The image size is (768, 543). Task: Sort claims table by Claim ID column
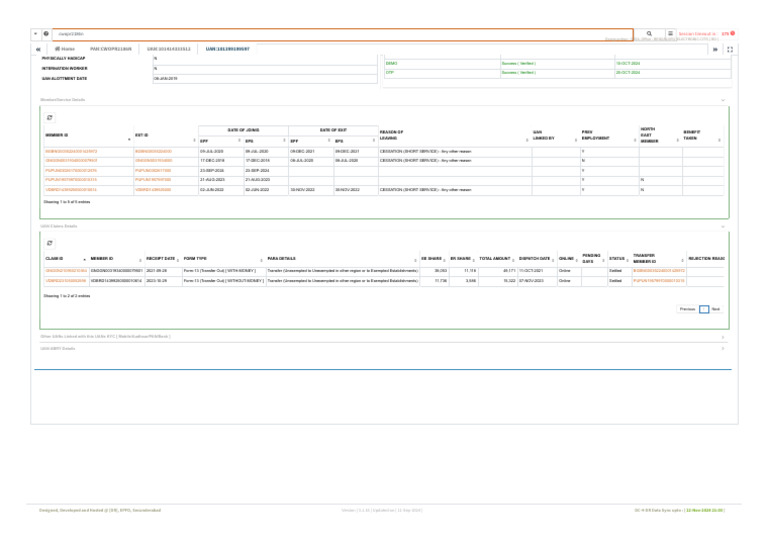[66, 259]
